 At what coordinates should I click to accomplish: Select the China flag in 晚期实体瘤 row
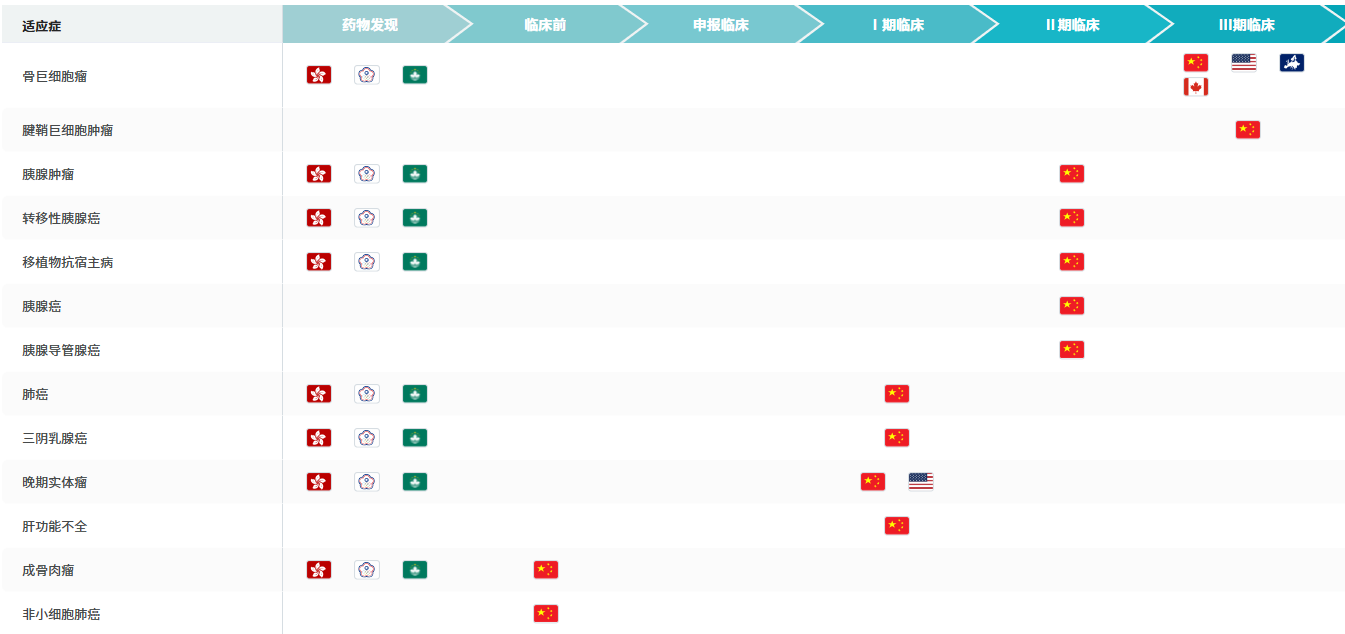click(873, 482)
